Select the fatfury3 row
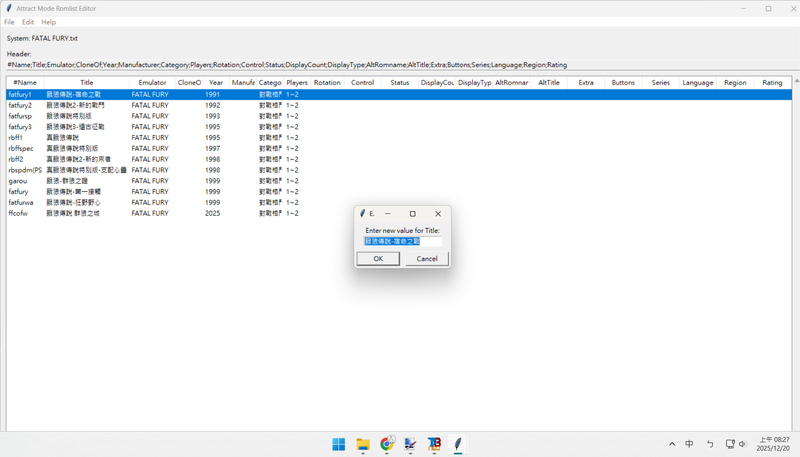The height and width of the screenshot is (457, 800). [x=399, y=127]
